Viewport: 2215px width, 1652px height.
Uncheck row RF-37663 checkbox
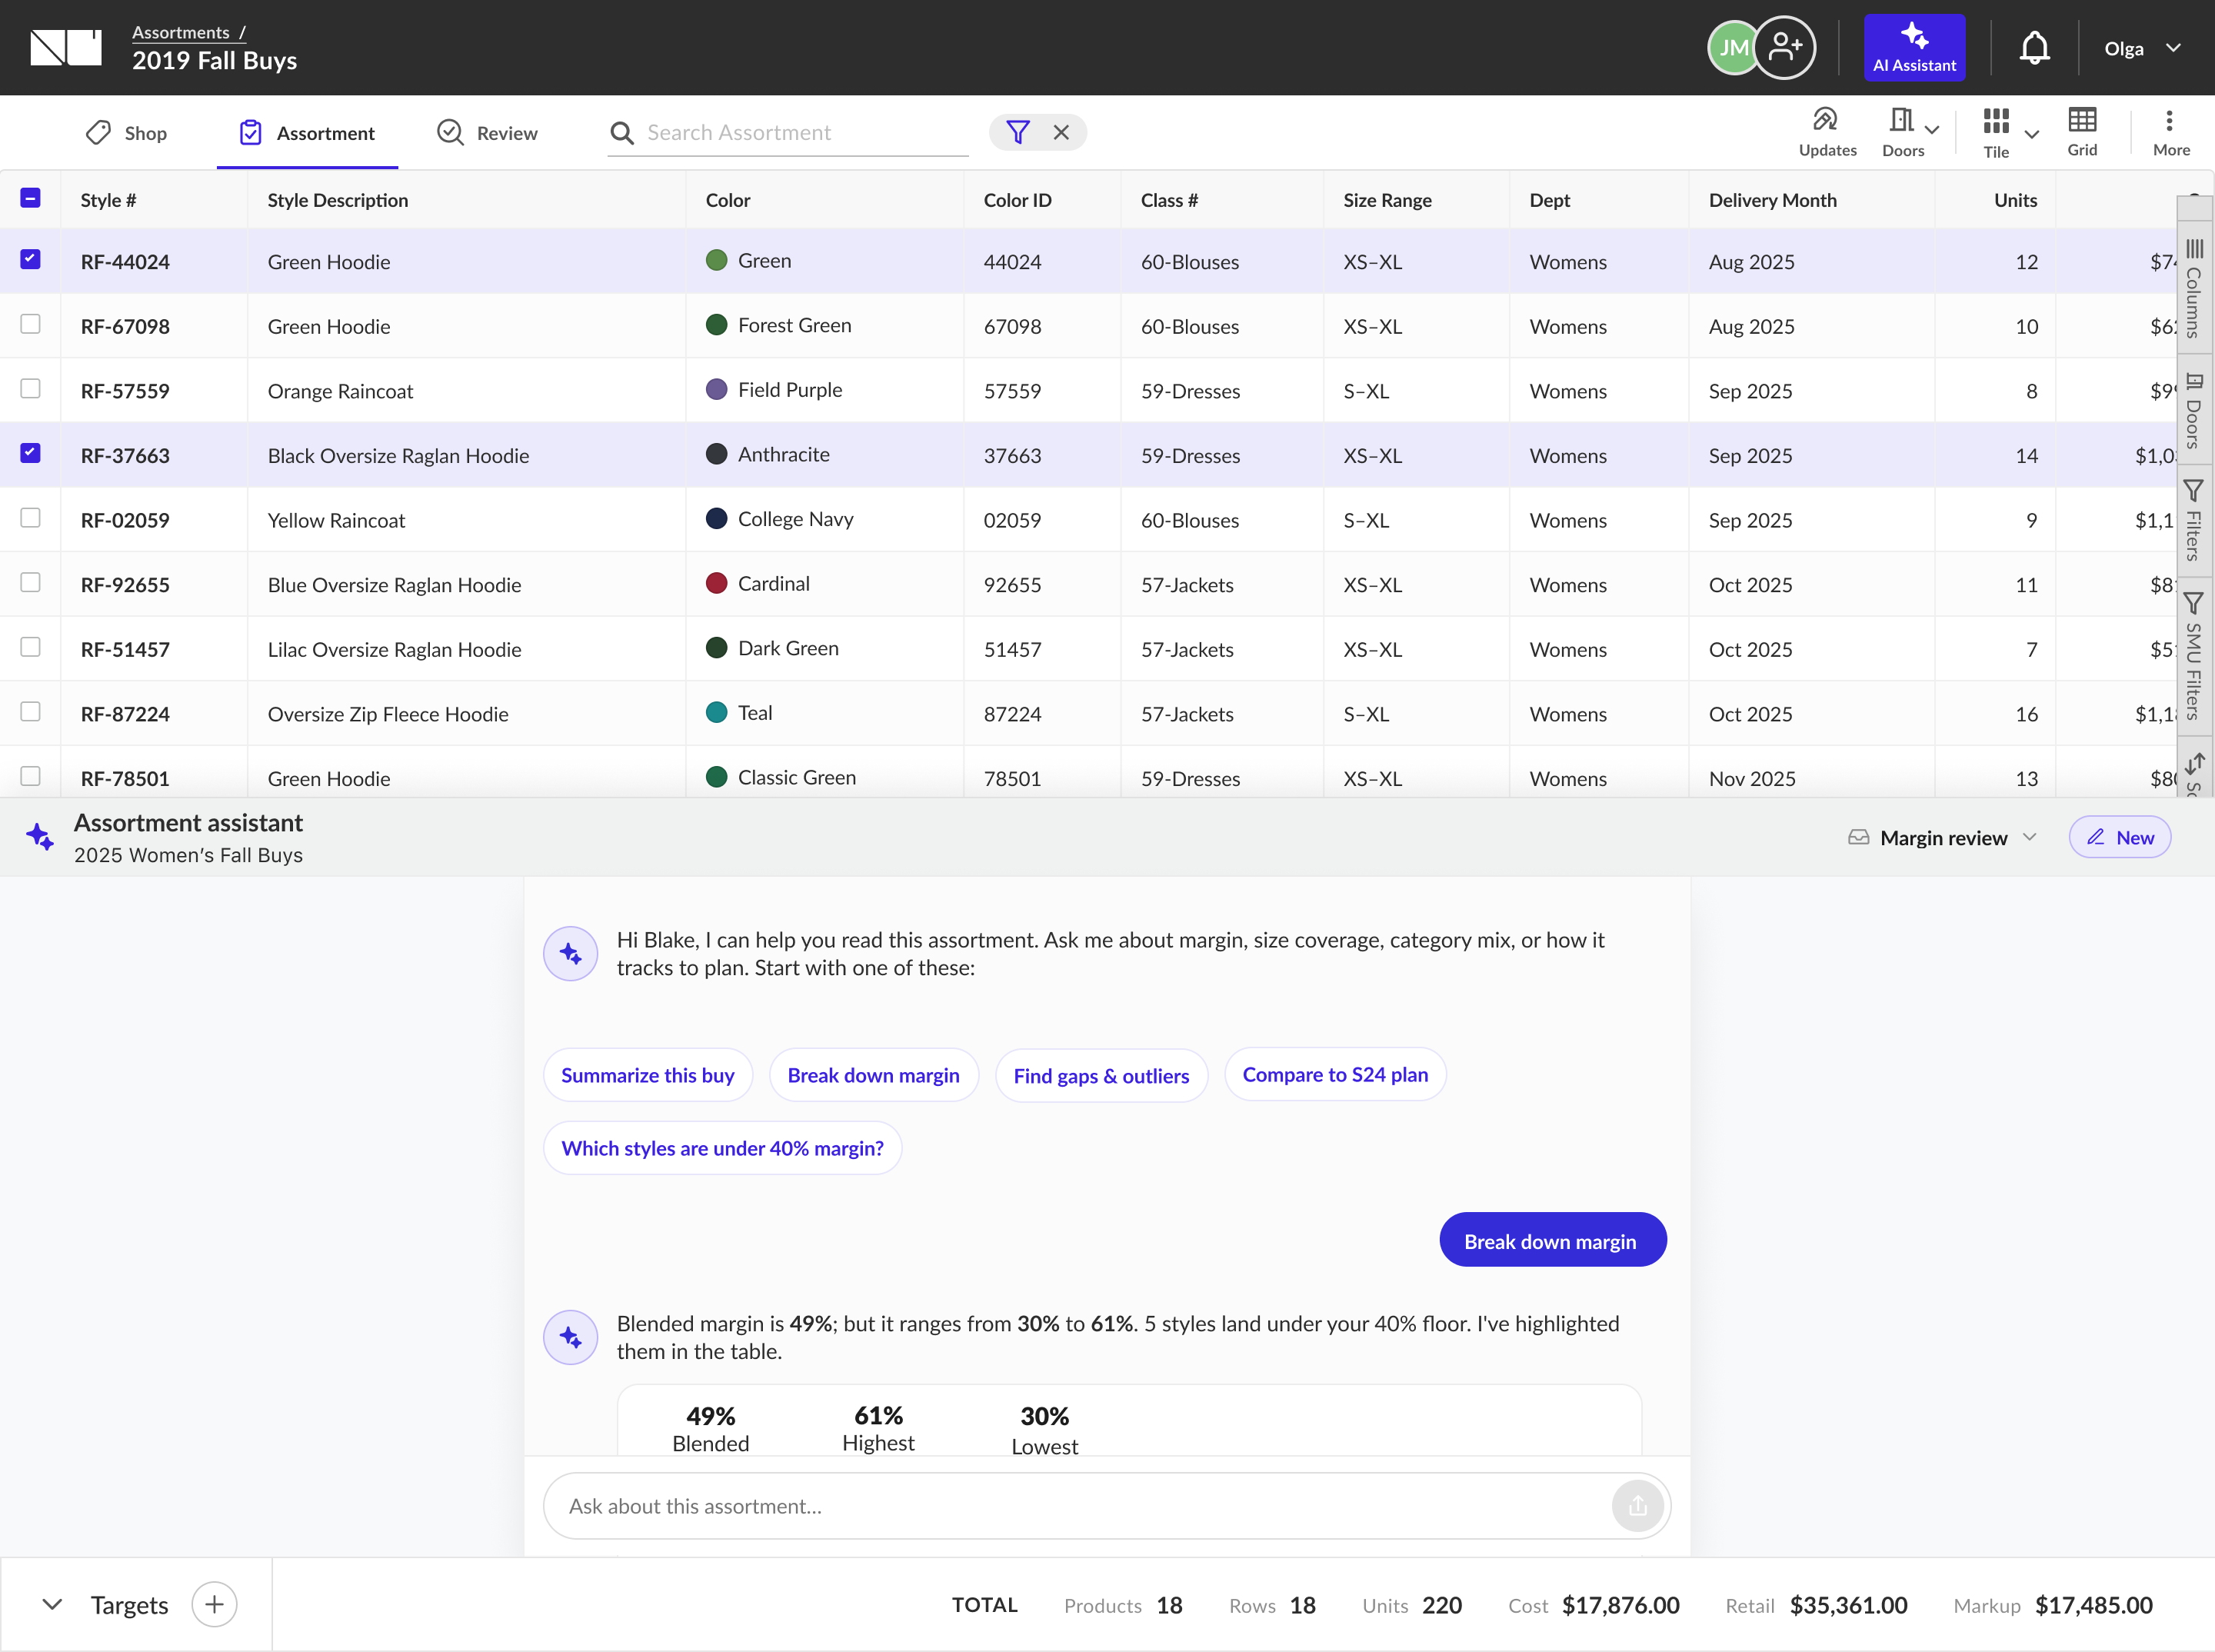tap(31, 453)
